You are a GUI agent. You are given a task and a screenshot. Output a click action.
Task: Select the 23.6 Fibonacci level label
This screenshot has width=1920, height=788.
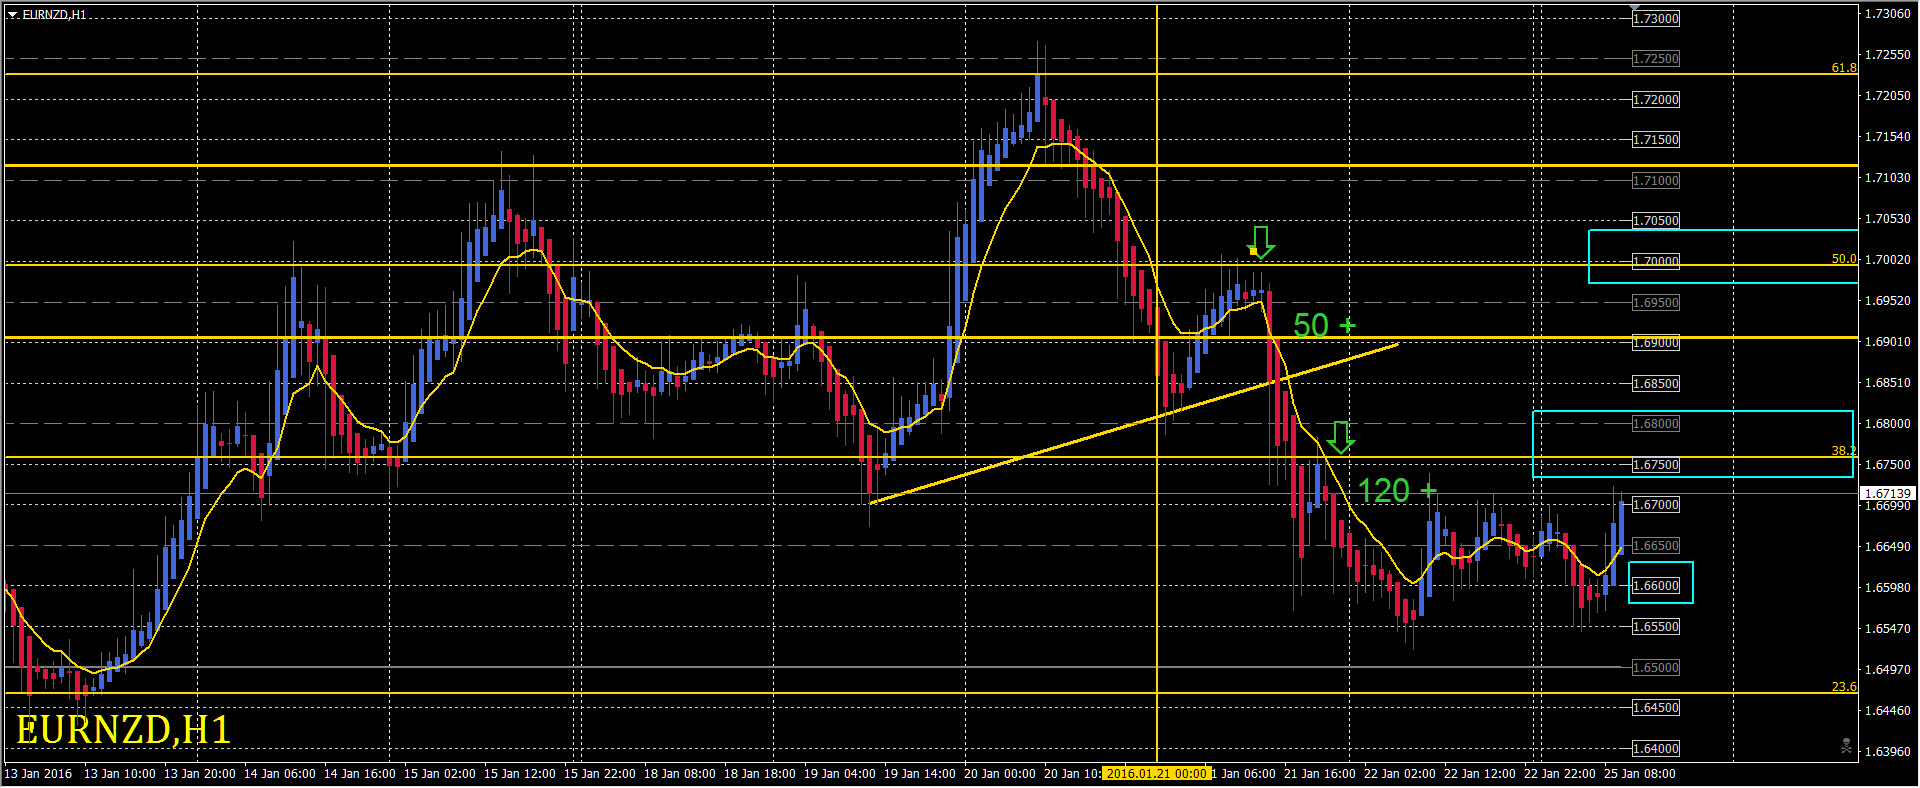tap(1844, 687)
